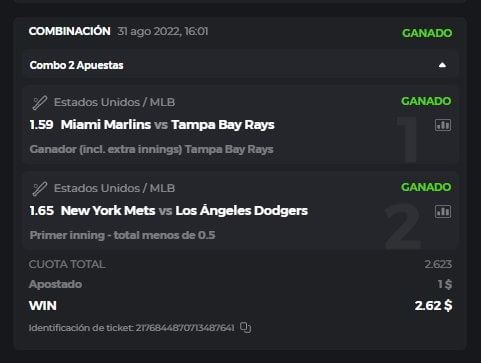481x363 pixels.
Task: Click GANADO status of Mets vs Dodgers bet
Action: pos(426,187)
